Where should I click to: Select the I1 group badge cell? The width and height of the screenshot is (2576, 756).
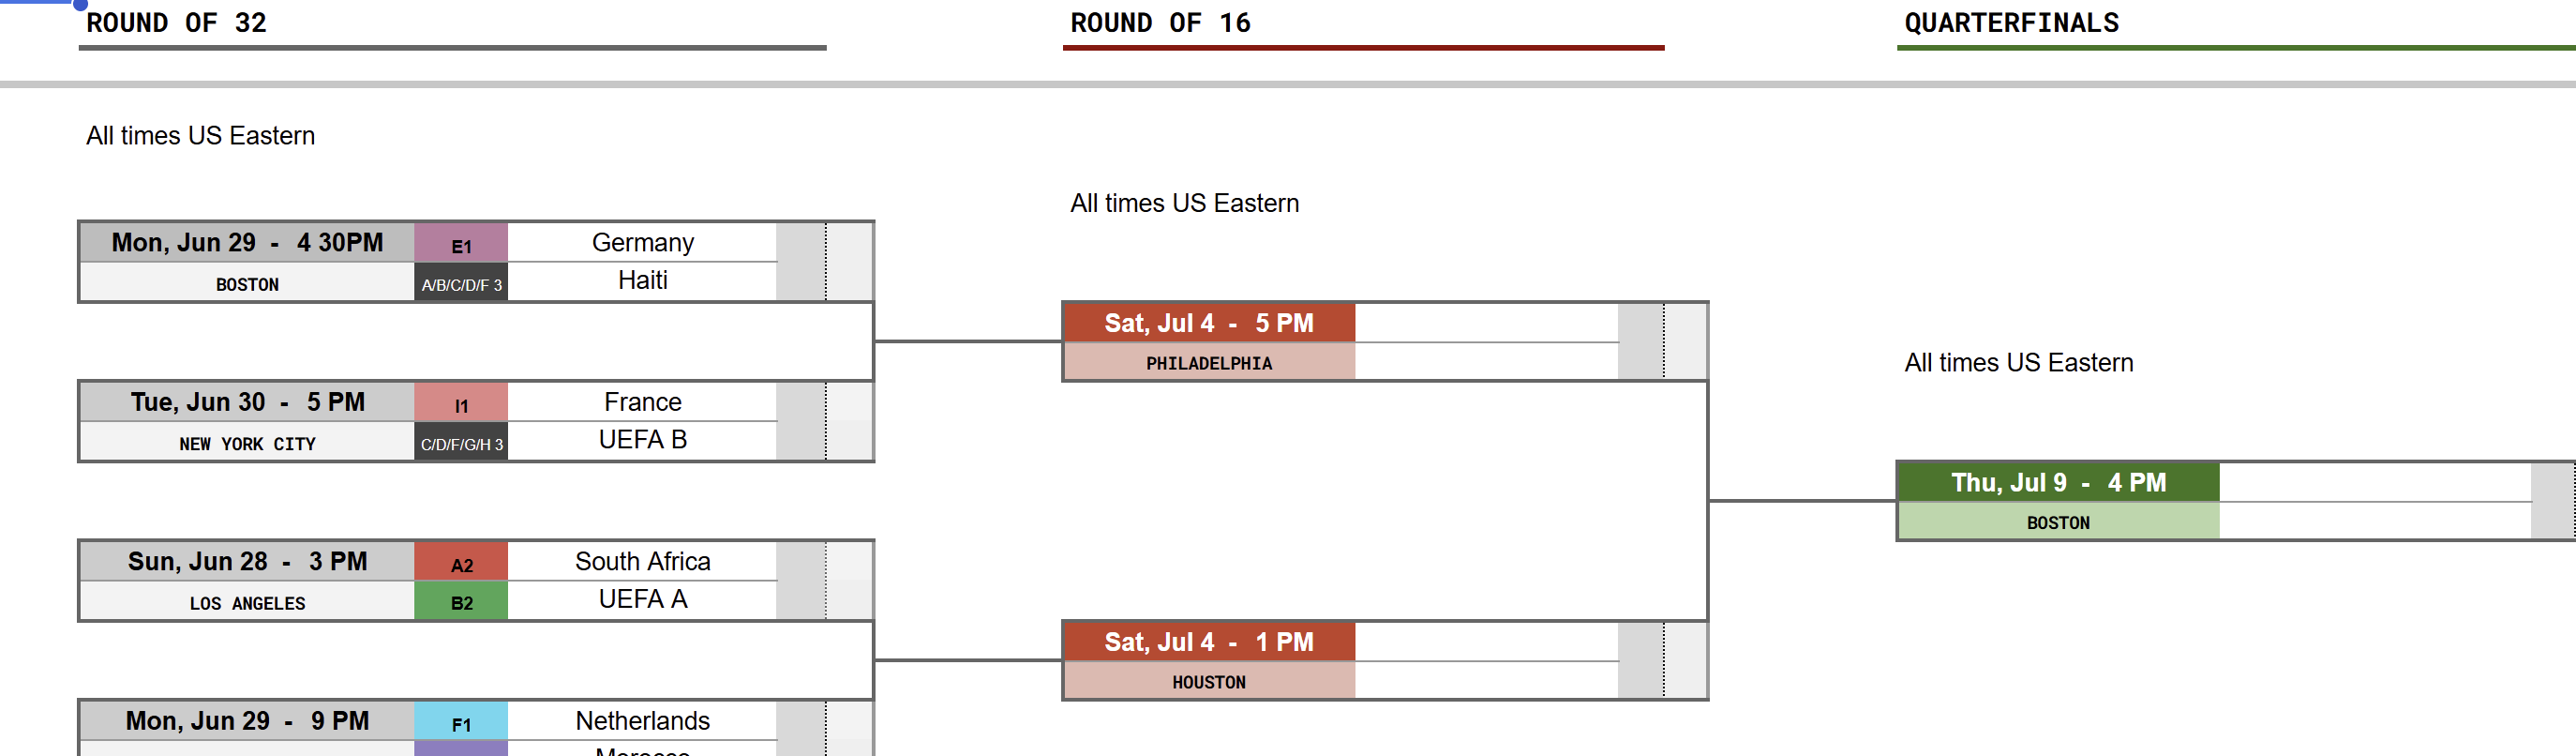coord(461,403)
